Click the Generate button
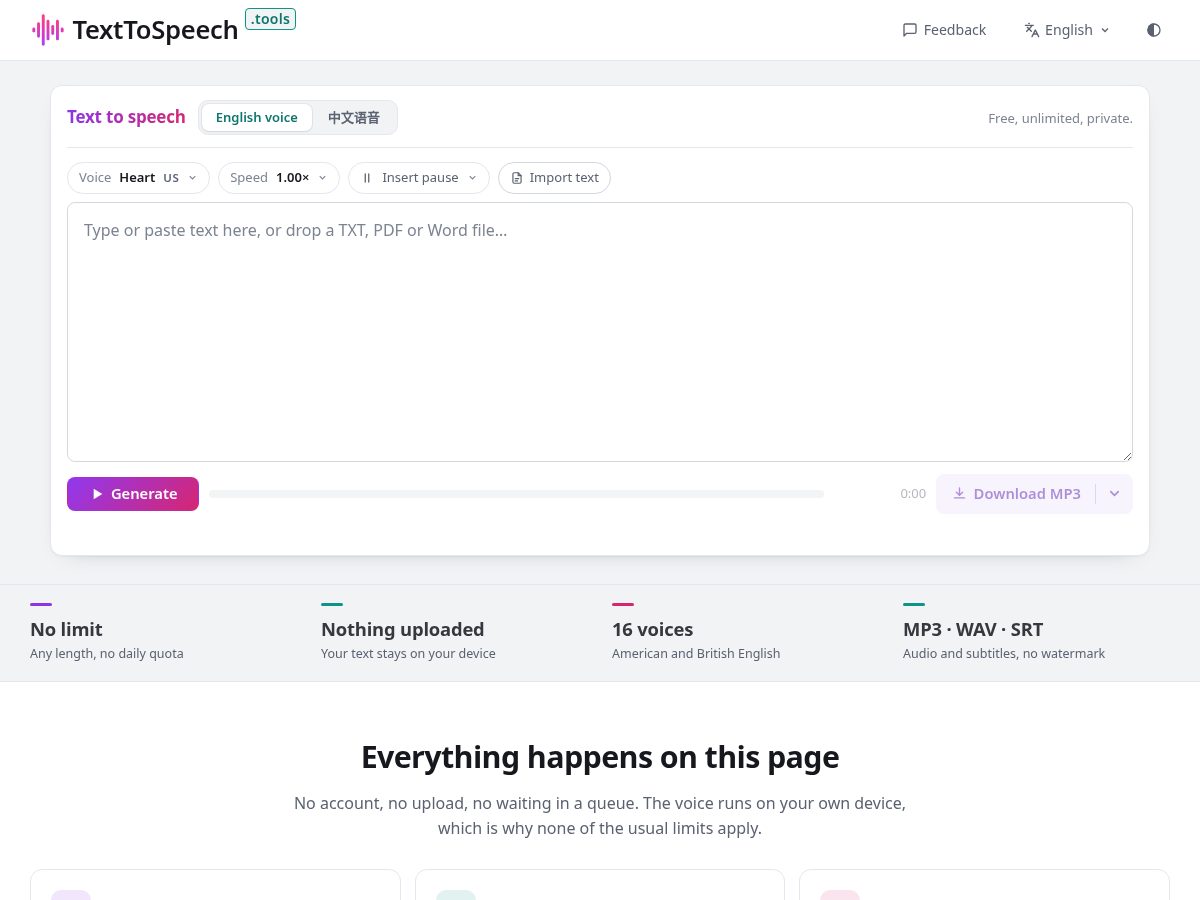This screenshot has width=1200, height=900. (133, 494)
